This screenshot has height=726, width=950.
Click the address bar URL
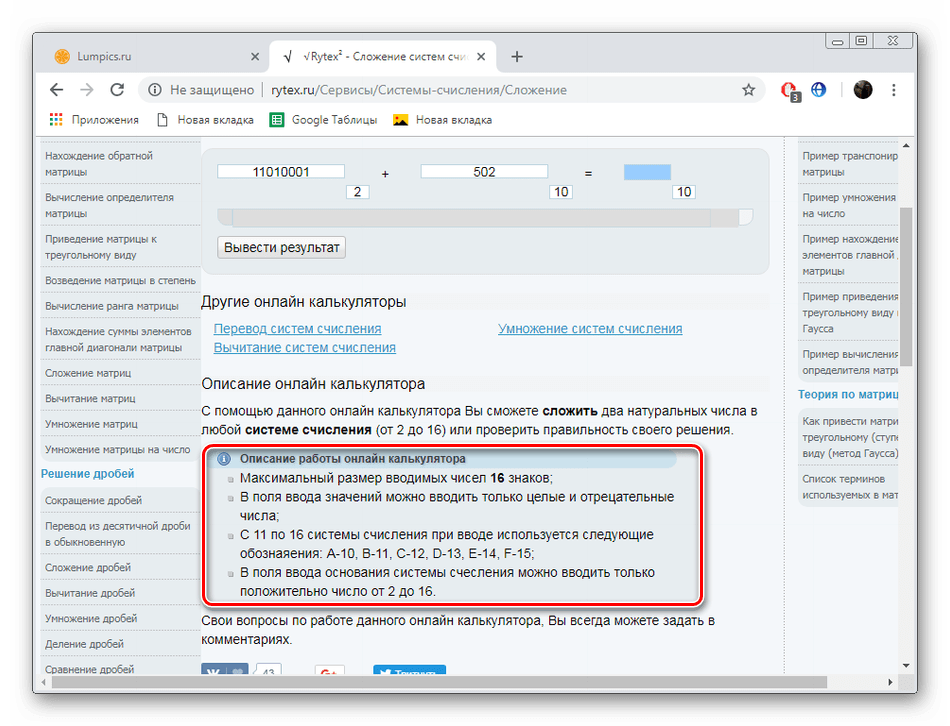coord(419,90)
